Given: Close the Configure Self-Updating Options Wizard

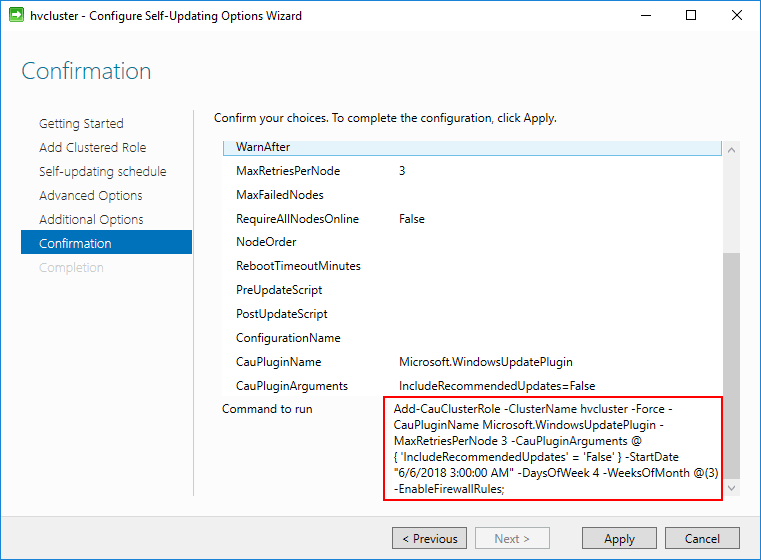Looking at the screenshot, I should tap(737, 15).
